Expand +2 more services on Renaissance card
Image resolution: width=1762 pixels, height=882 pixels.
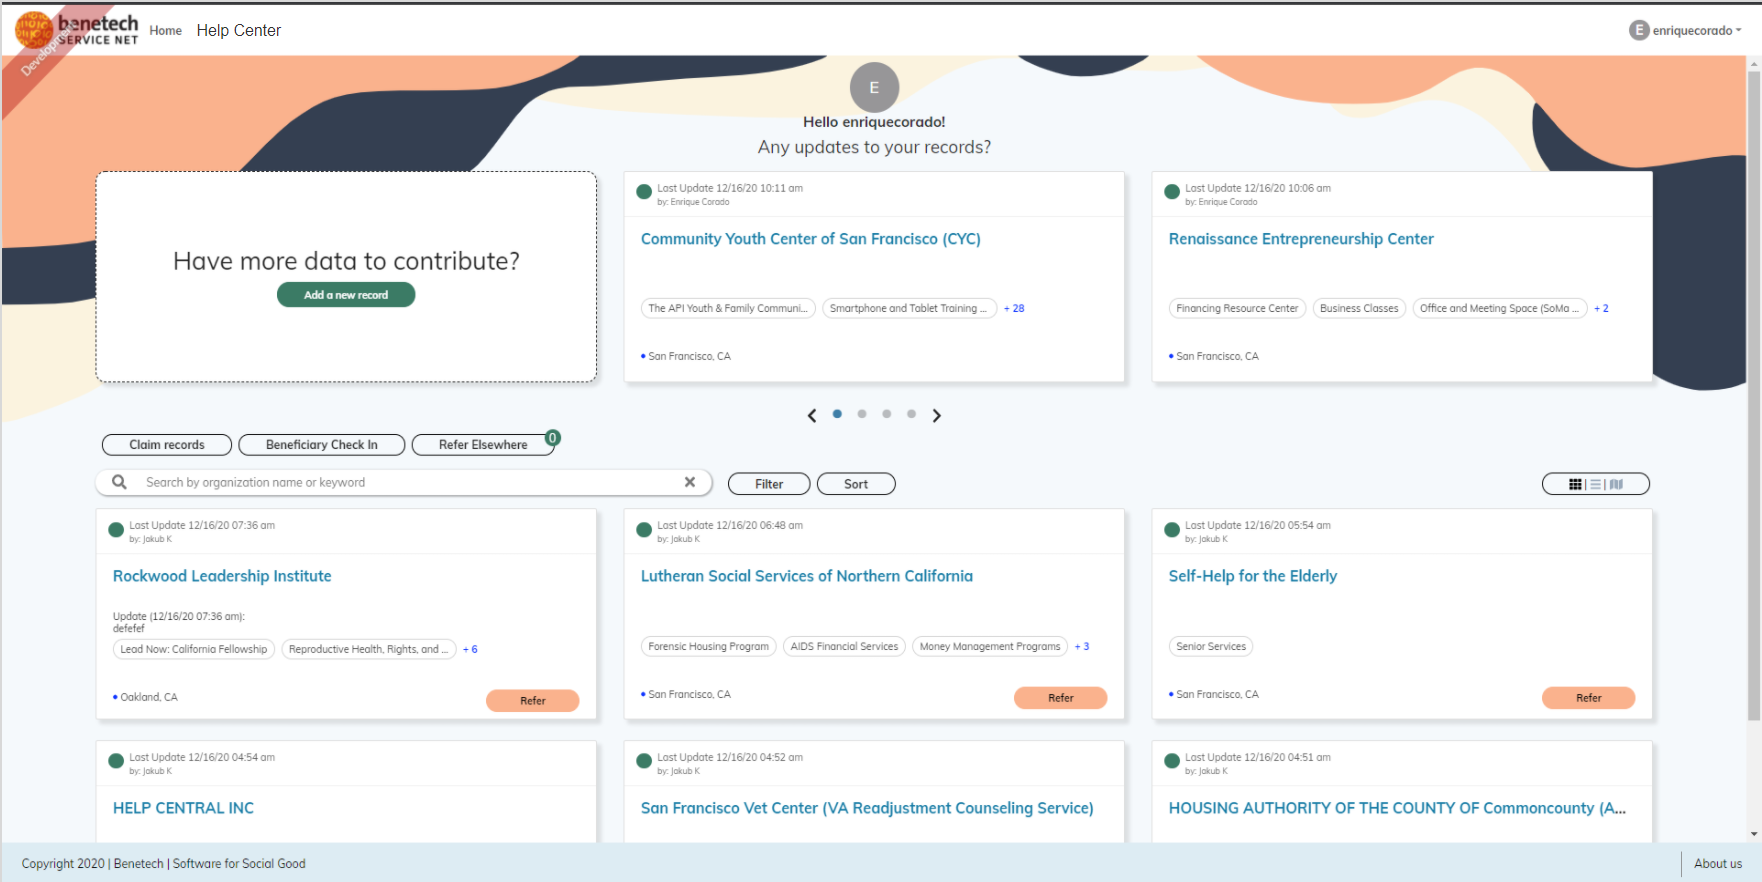pos(1601,308)
